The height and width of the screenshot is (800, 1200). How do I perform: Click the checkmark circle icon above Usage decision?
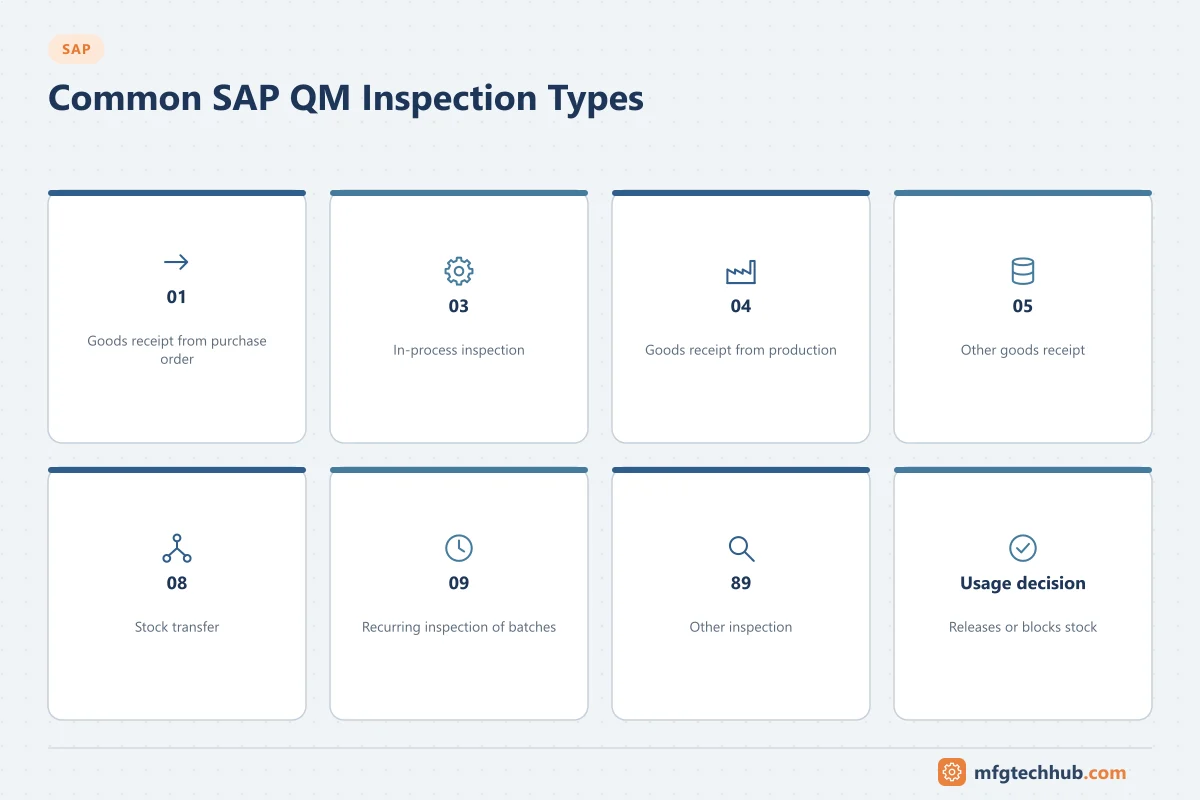coord(1023,548)
